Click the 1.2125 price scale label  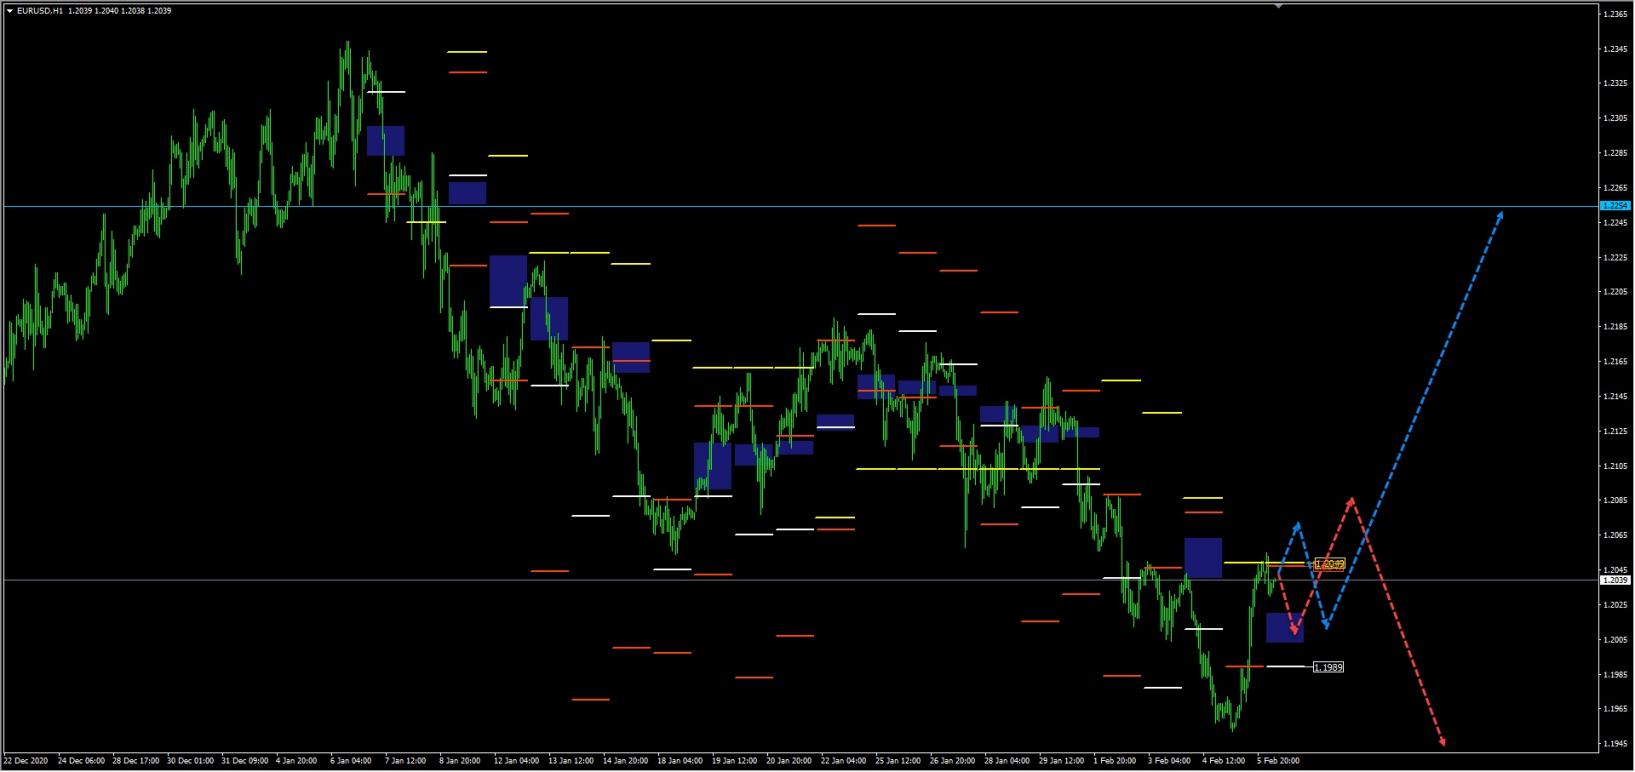1615,431
